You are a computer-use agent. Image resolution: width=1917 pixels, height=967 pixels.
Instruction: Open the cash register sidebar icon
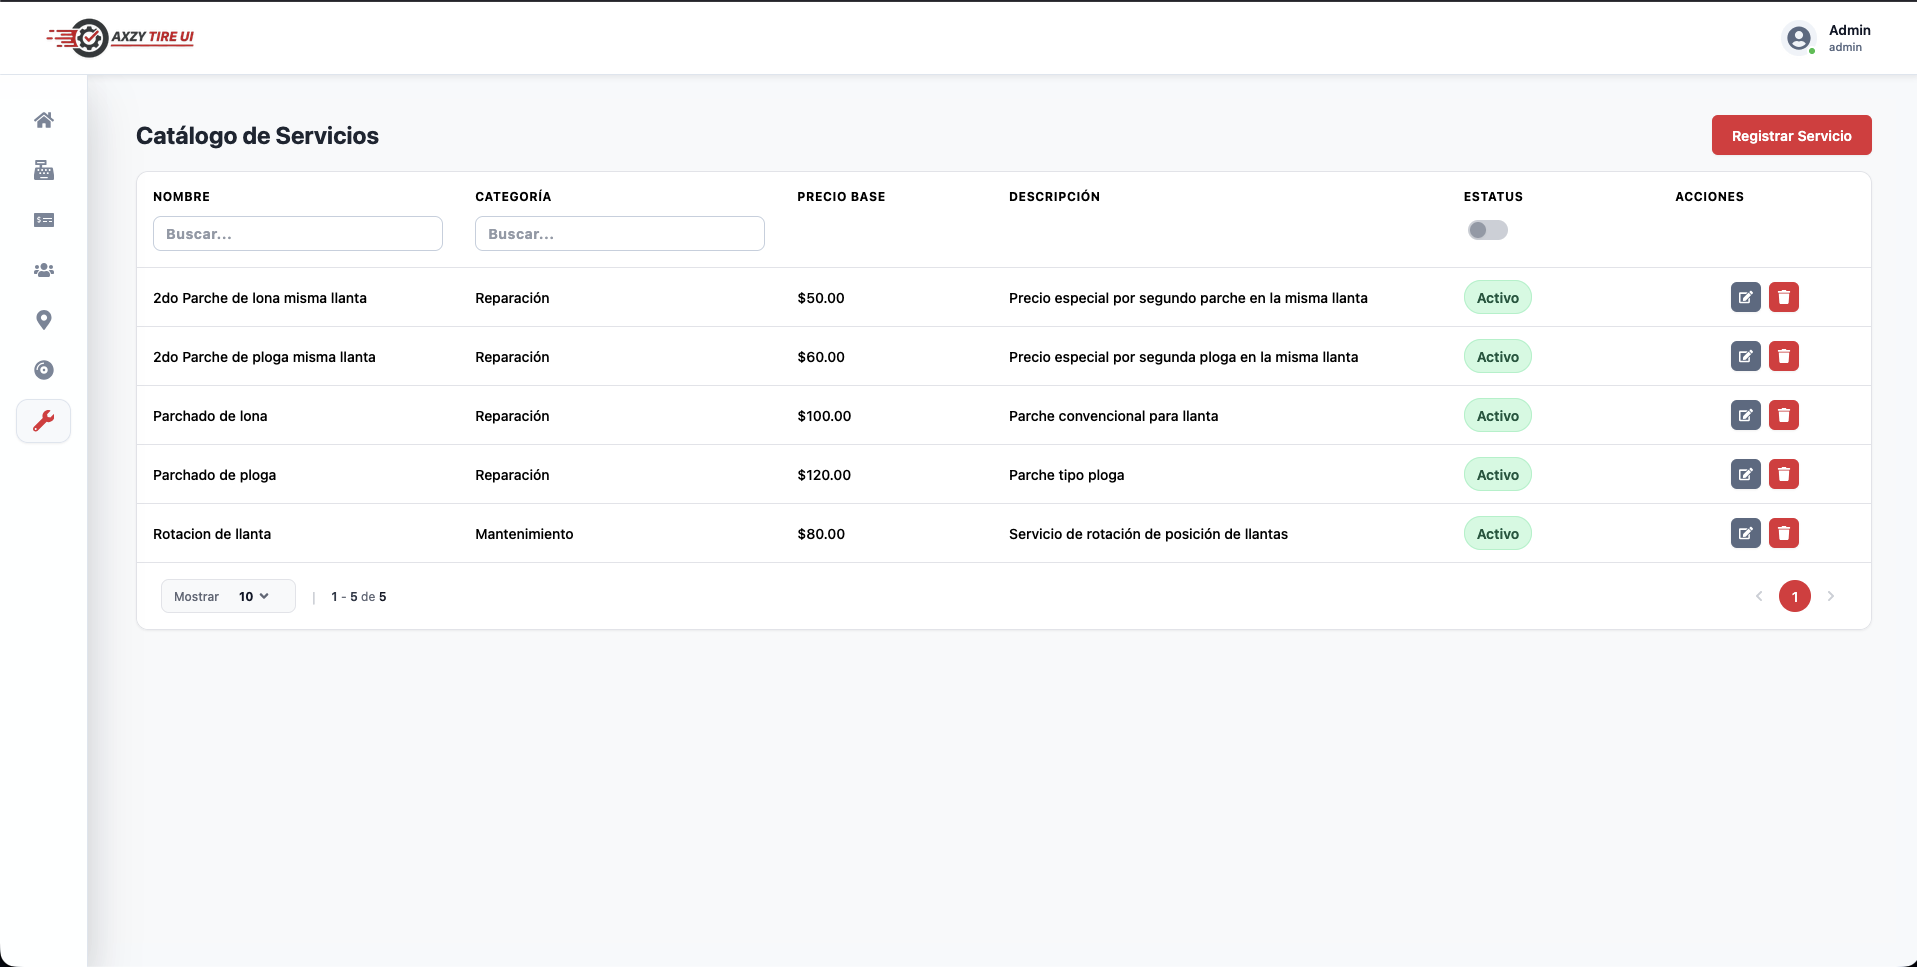point(44,170)
